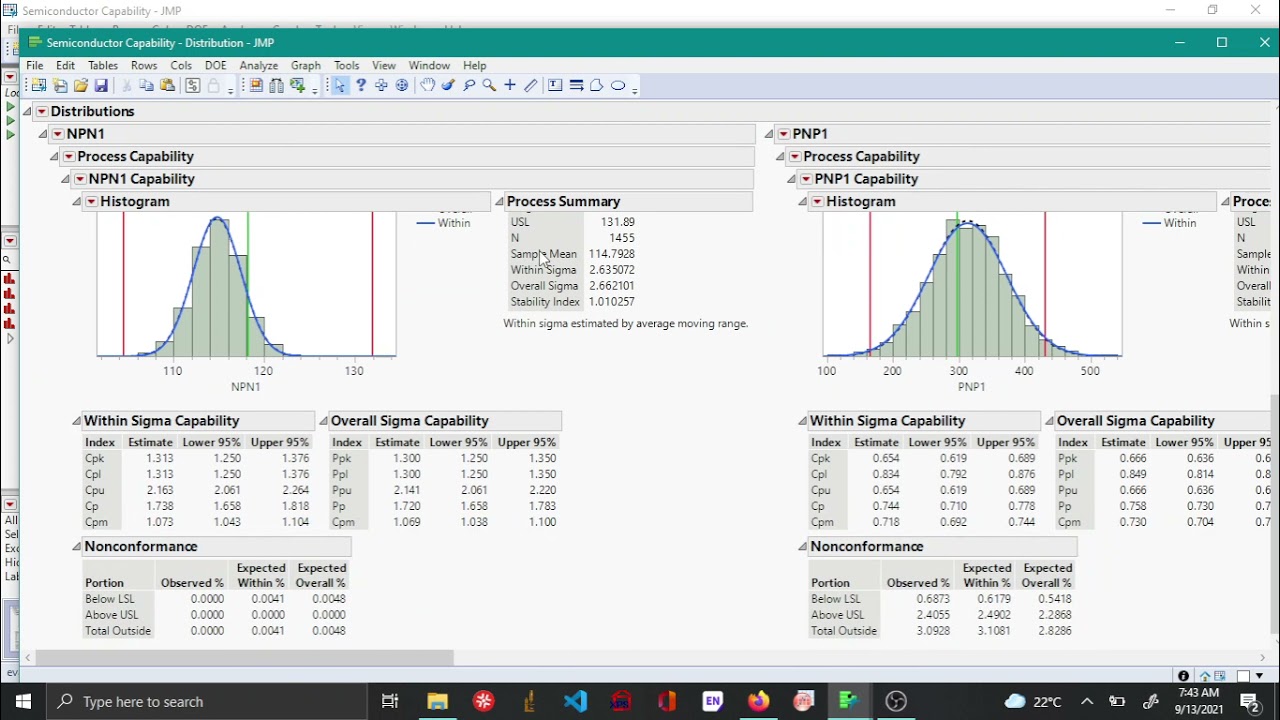Select the Brush tool
Image resolution: width=1280 pixels, height=720 pixels.
pos(448,86)
